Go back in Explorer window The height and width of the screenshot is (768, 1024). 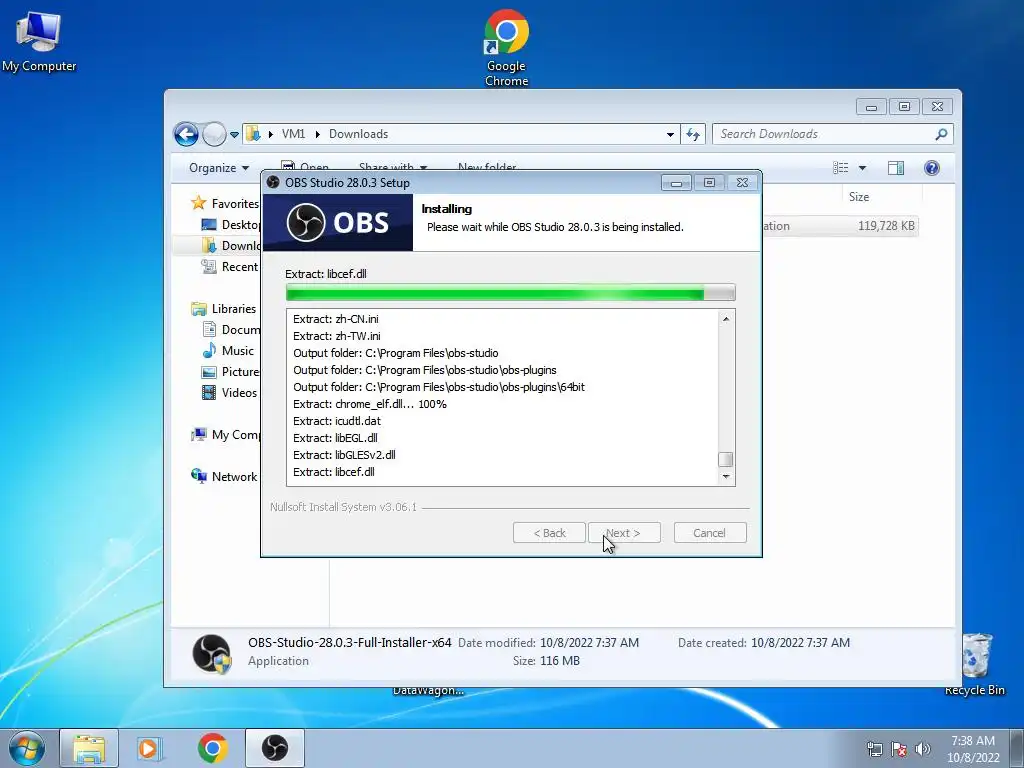click(x=186, y=135)
